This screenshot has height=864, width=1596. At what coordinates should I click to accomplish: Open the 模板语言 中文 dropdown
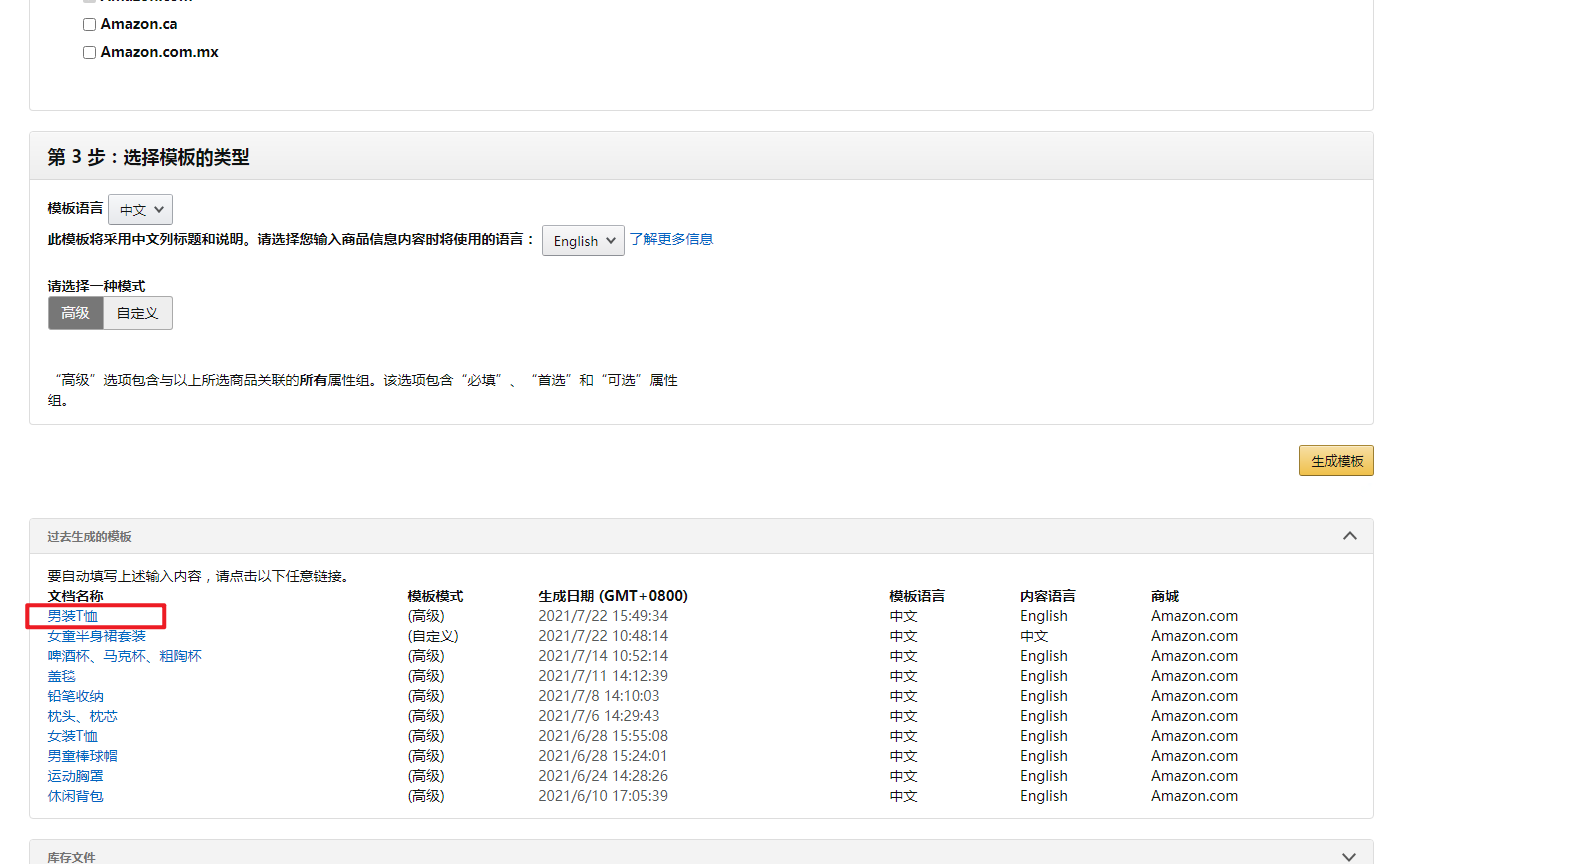tap(140, 210)
